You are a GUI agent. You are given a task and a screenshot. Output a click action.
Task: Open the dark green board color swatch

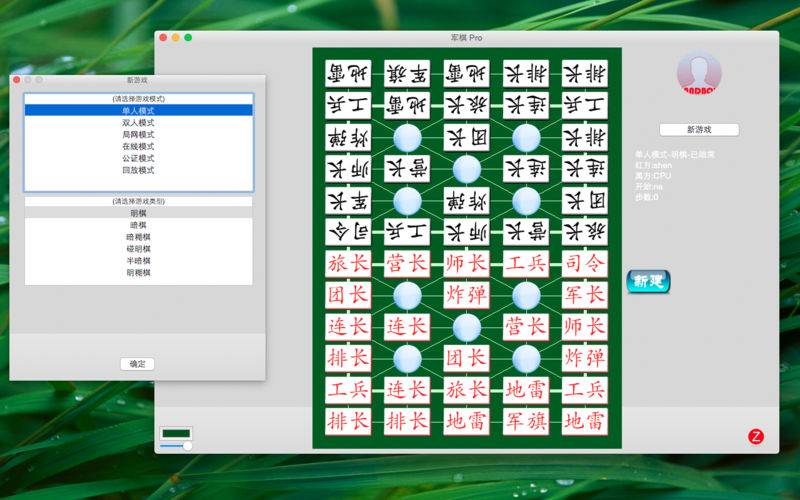(176, 434)
